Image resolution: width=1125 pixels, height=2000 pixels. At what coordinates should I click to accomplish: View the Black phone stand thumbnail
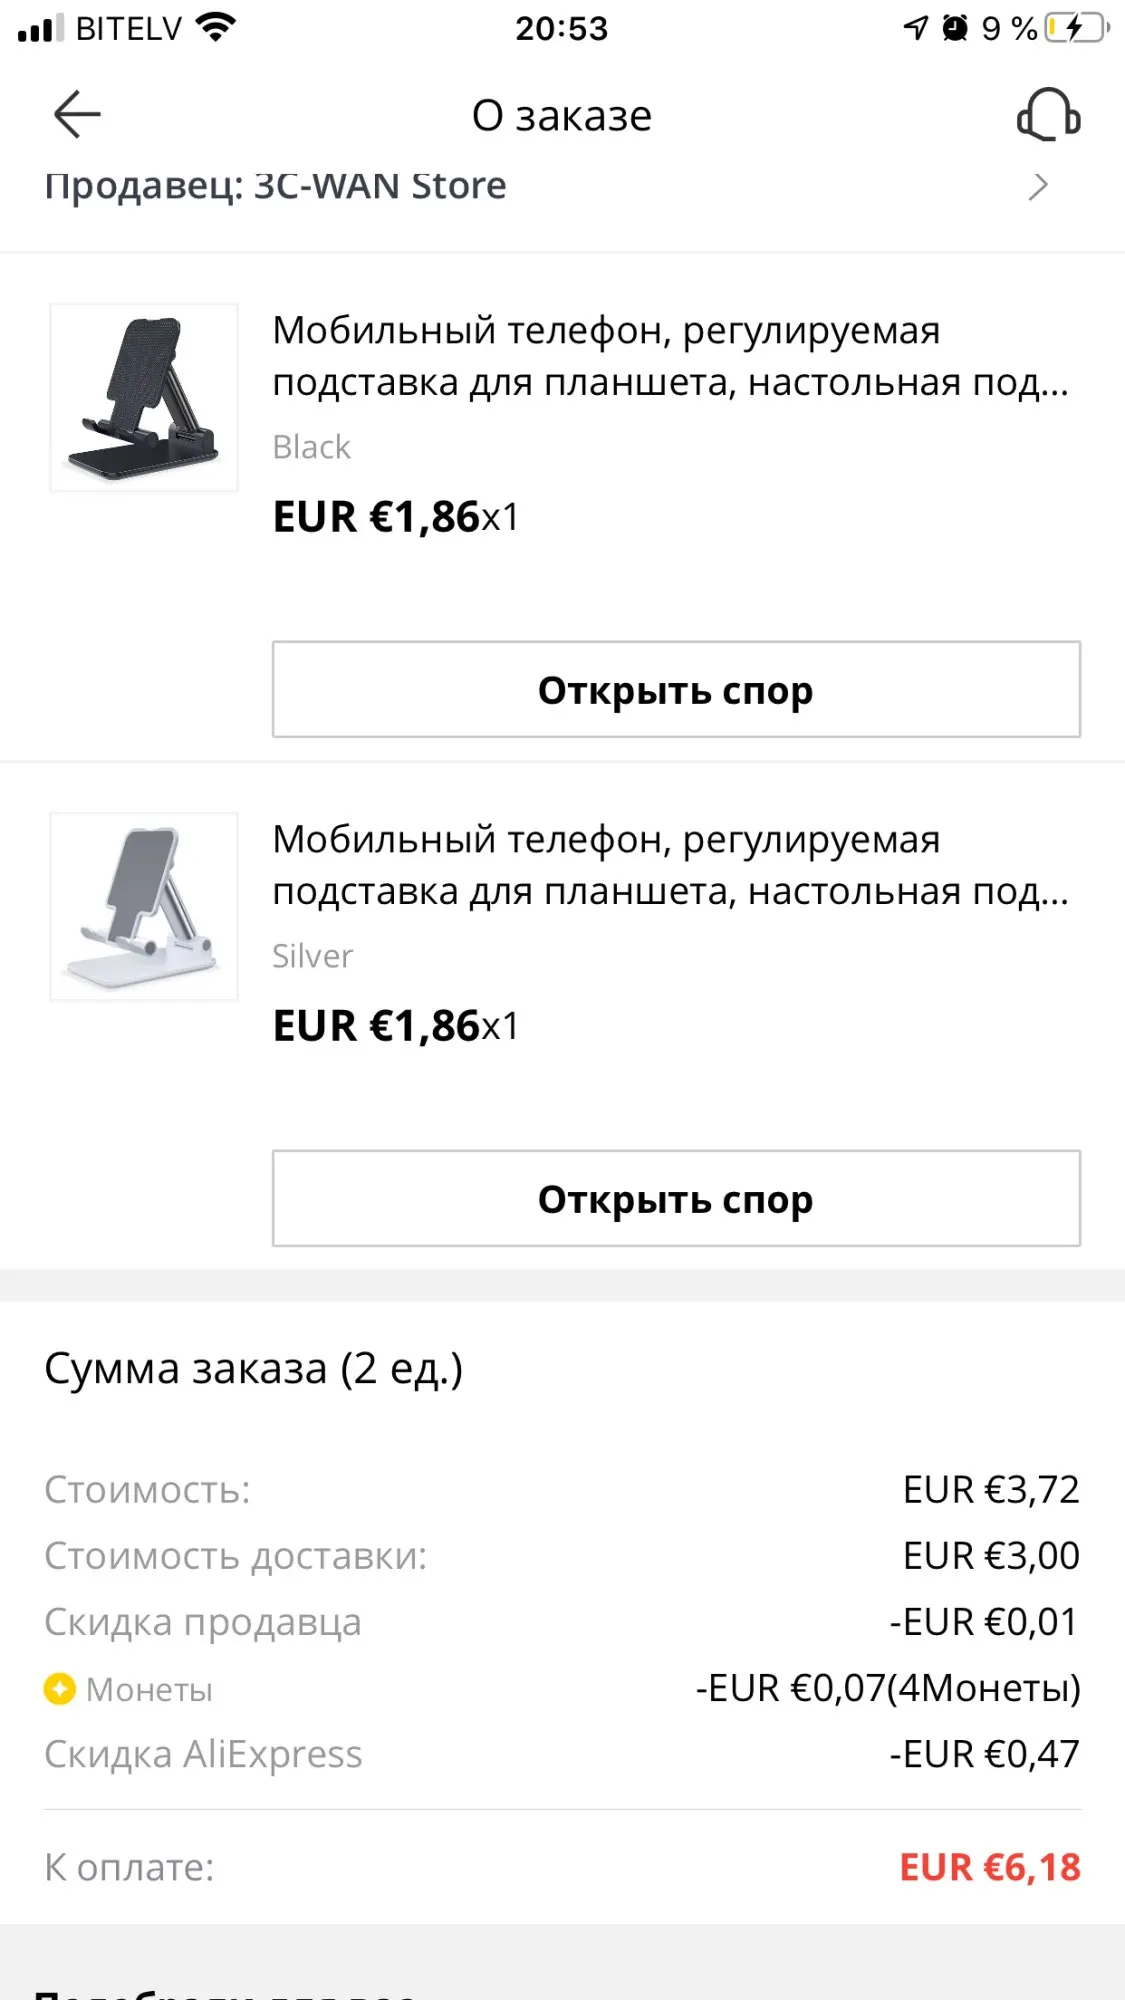pyautogui.click(x=144, y=398)
